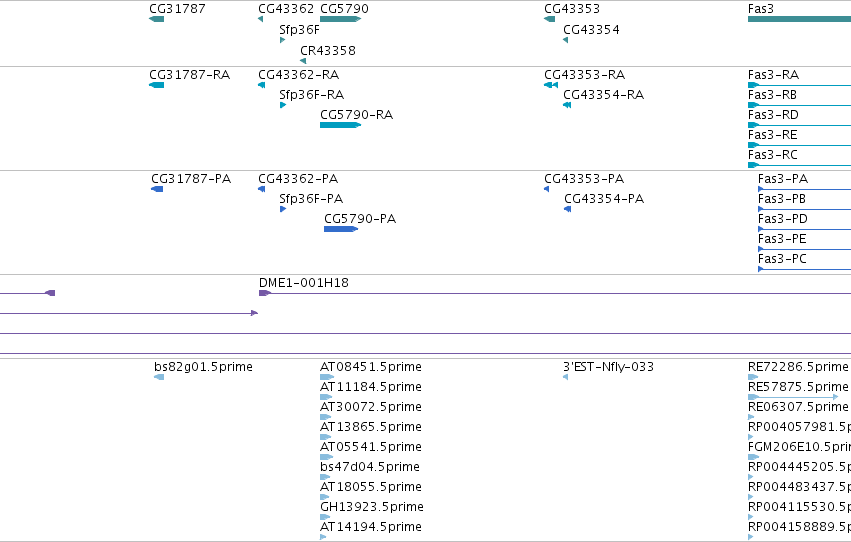Click the GH13923.5prime EST arrow glyph

click(325, 517)
